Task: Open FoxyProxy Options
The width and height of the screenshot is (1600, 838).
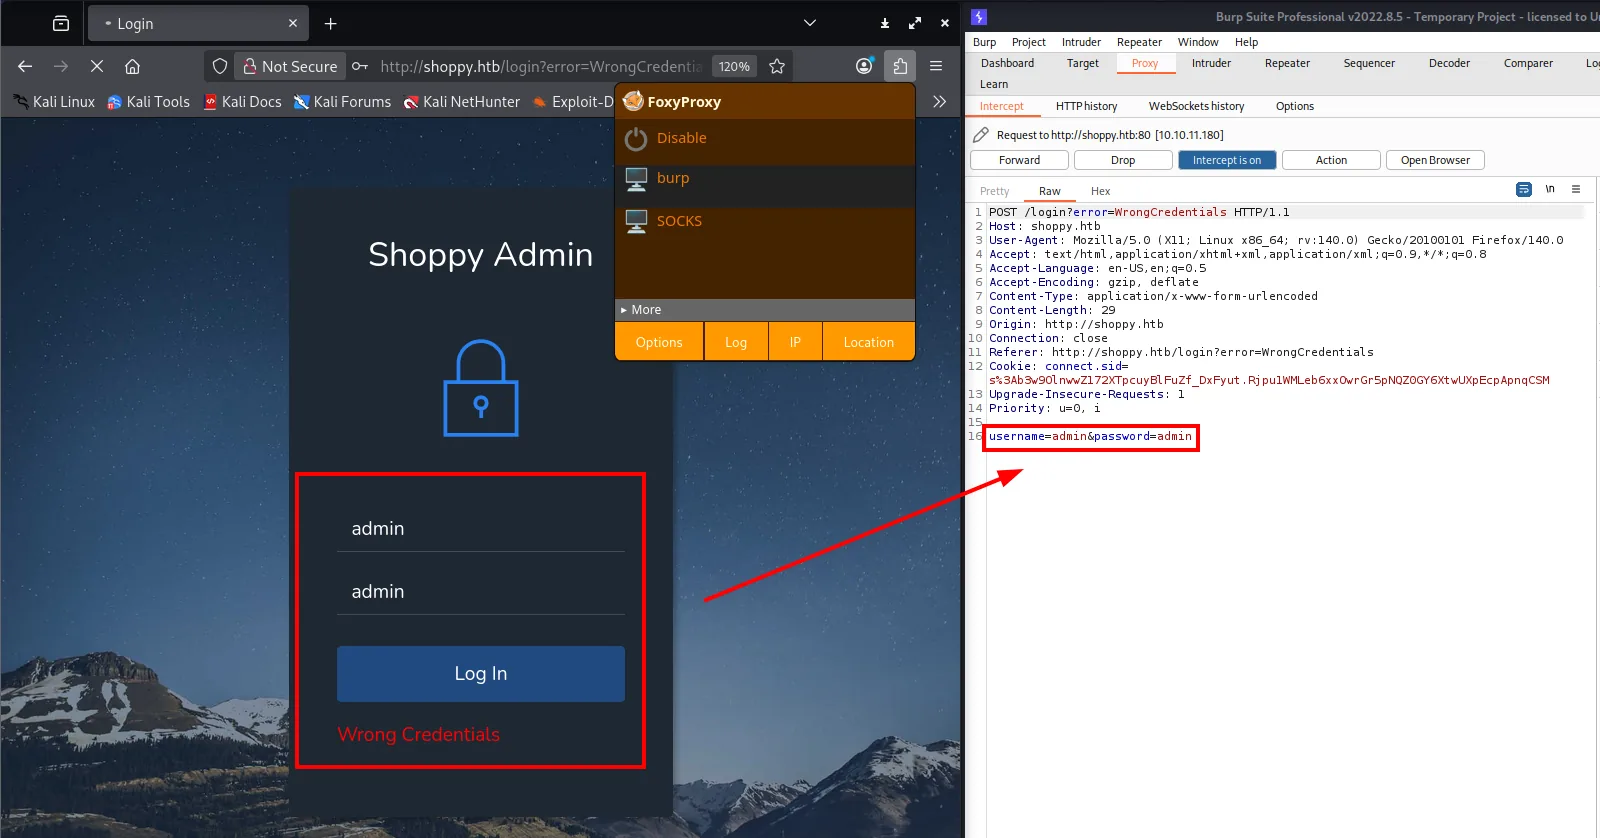Action: click(659, 342)
